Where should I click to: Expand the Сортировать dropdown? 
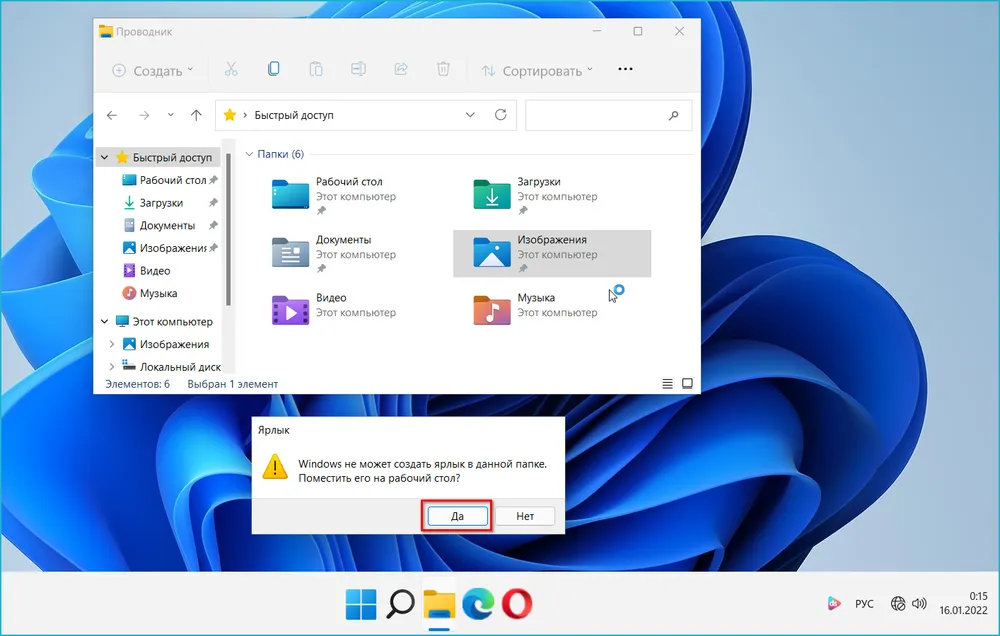coord(537,71)
